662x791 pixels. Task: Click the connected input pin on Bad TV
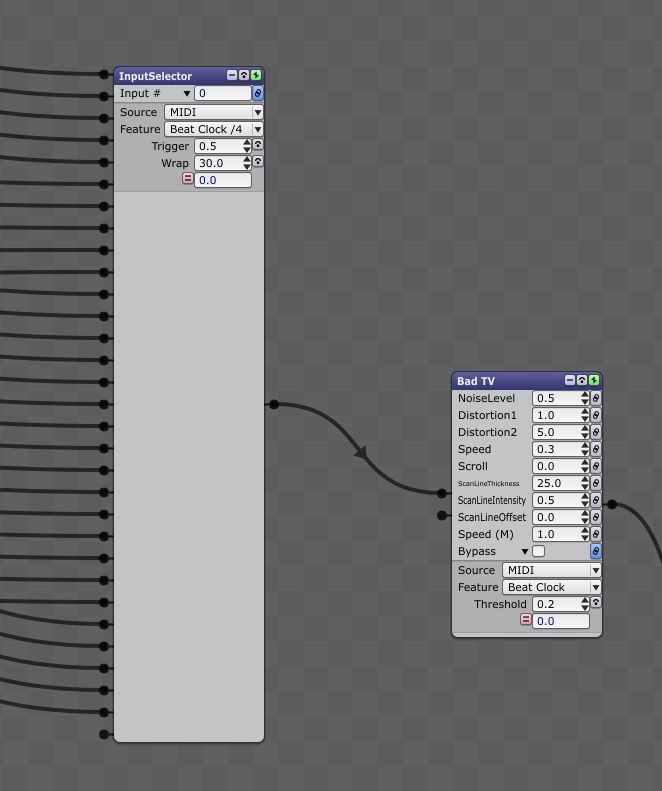tap(442, 493)
